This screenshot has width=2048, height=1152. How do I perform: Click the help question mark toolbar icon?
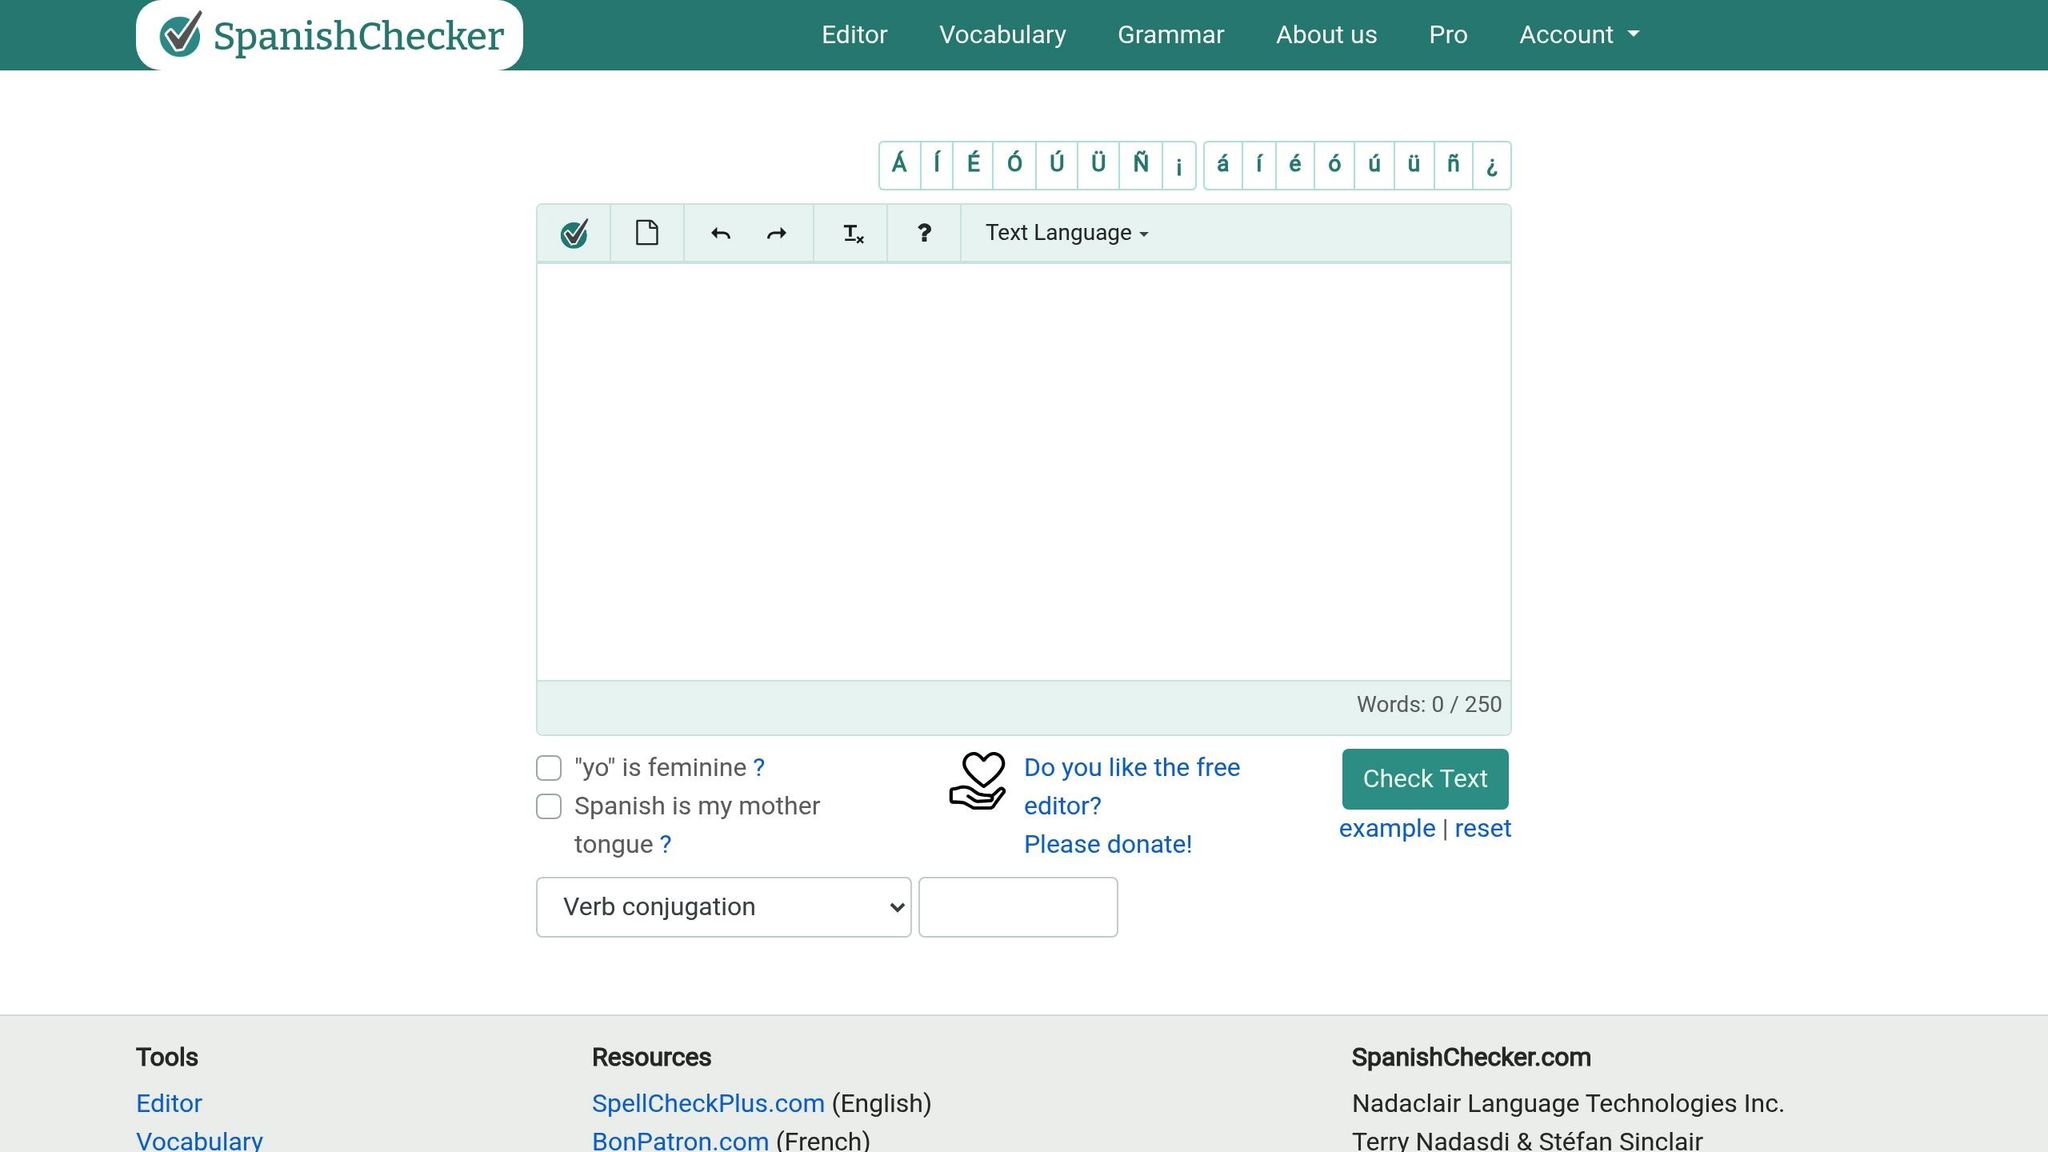(924, 233)
